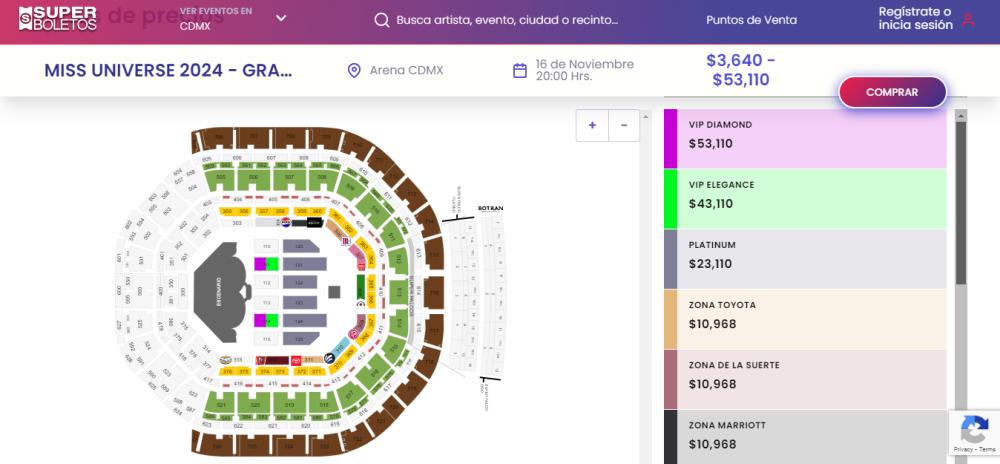
Task: Select the magenta VIP Diamond color swatch
Action: pyautogui.click(x=670, y=138)
